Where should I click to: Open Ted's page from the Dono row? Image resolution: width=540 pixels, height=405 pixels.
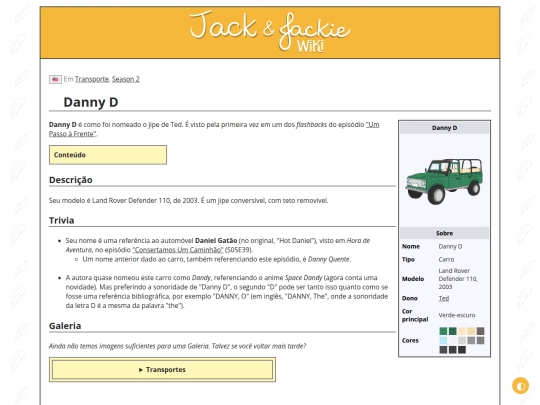pos(444,298)
